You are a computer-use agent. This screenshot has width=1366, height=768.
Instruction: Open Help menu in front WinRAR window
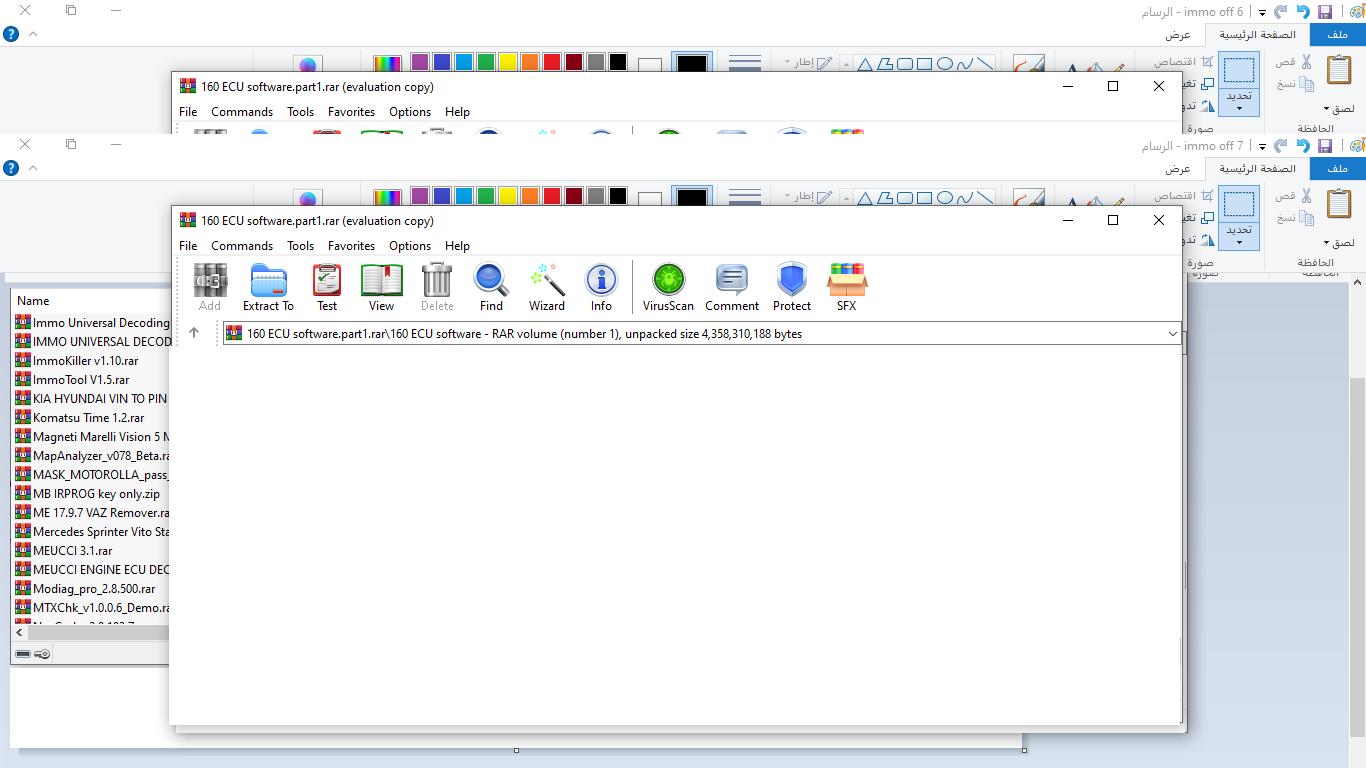pyautogui.click(x=457, y=246)
